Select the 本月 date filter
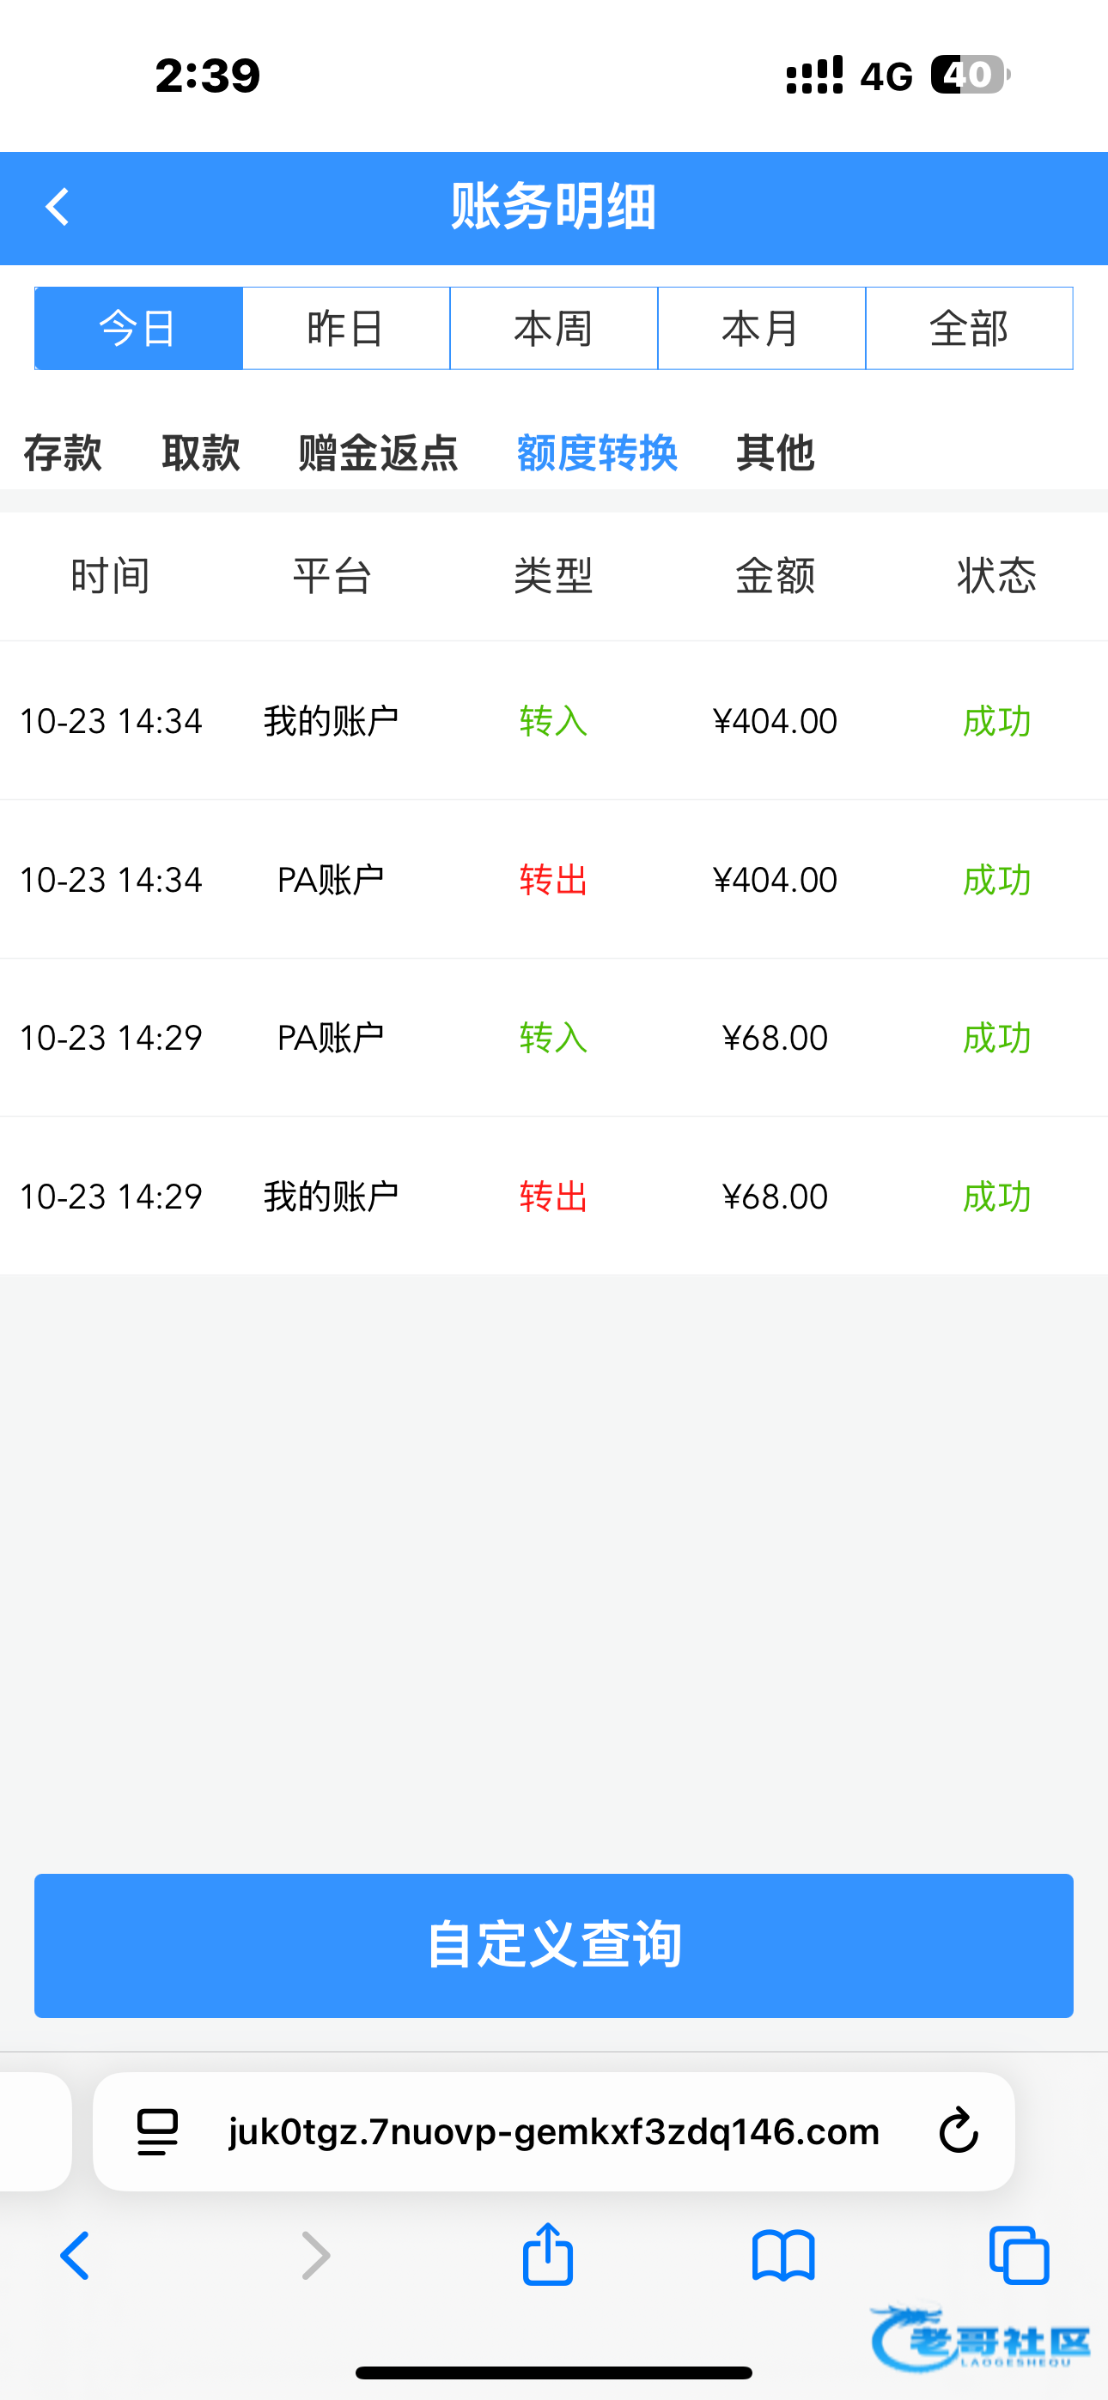 coord(761,329)
